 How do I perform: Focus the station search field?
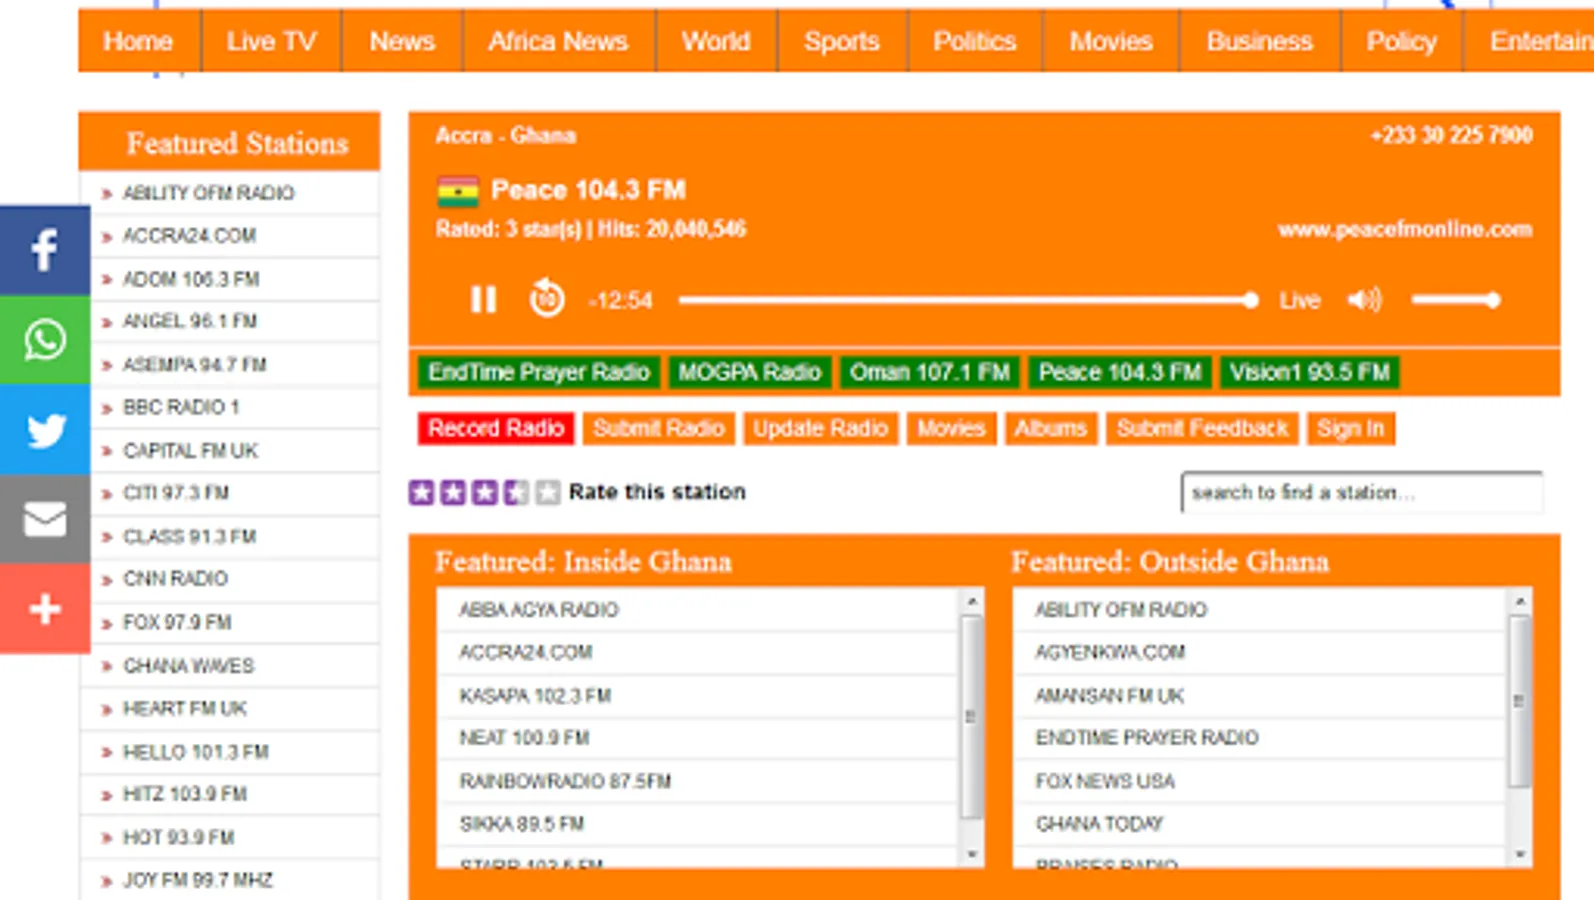(x=1362, y=492)
